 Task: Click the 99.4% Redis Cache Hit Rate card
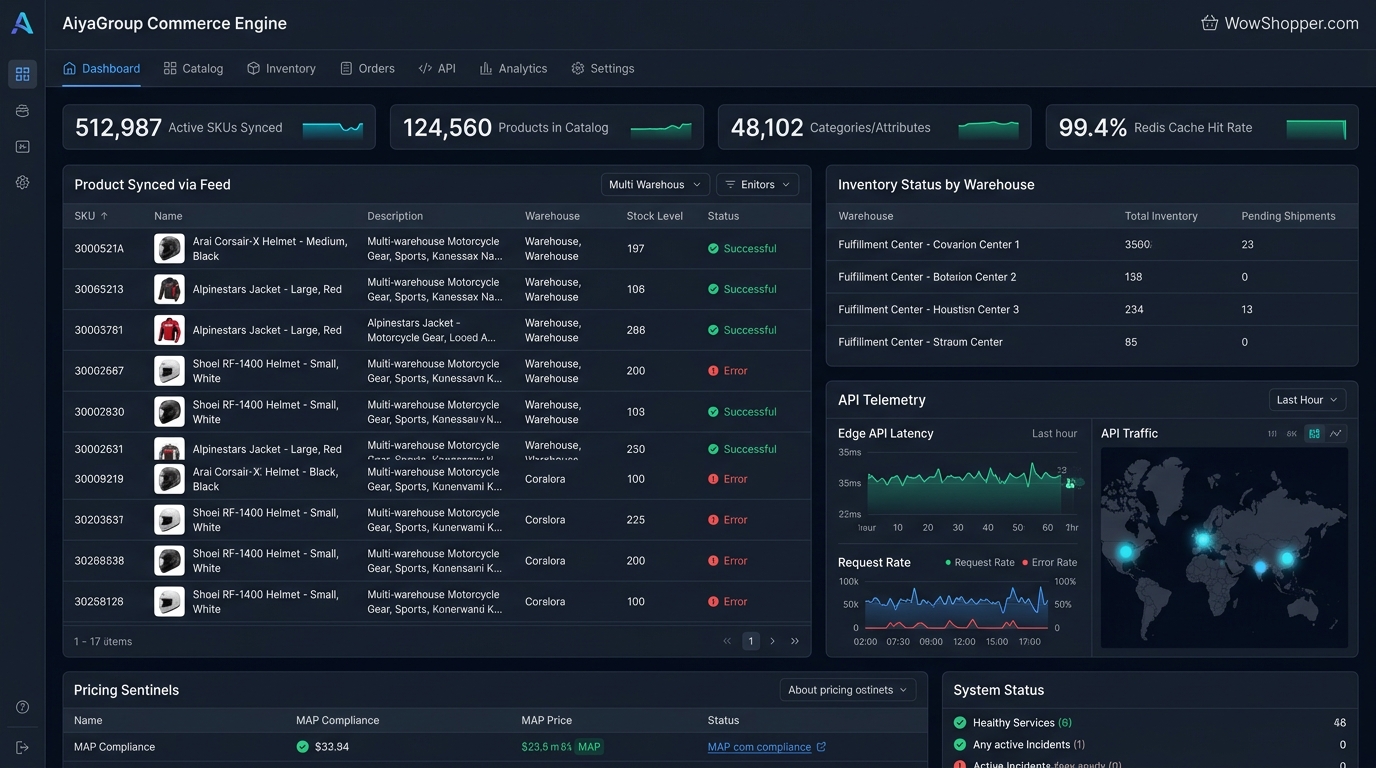[x=1202, y=128]
